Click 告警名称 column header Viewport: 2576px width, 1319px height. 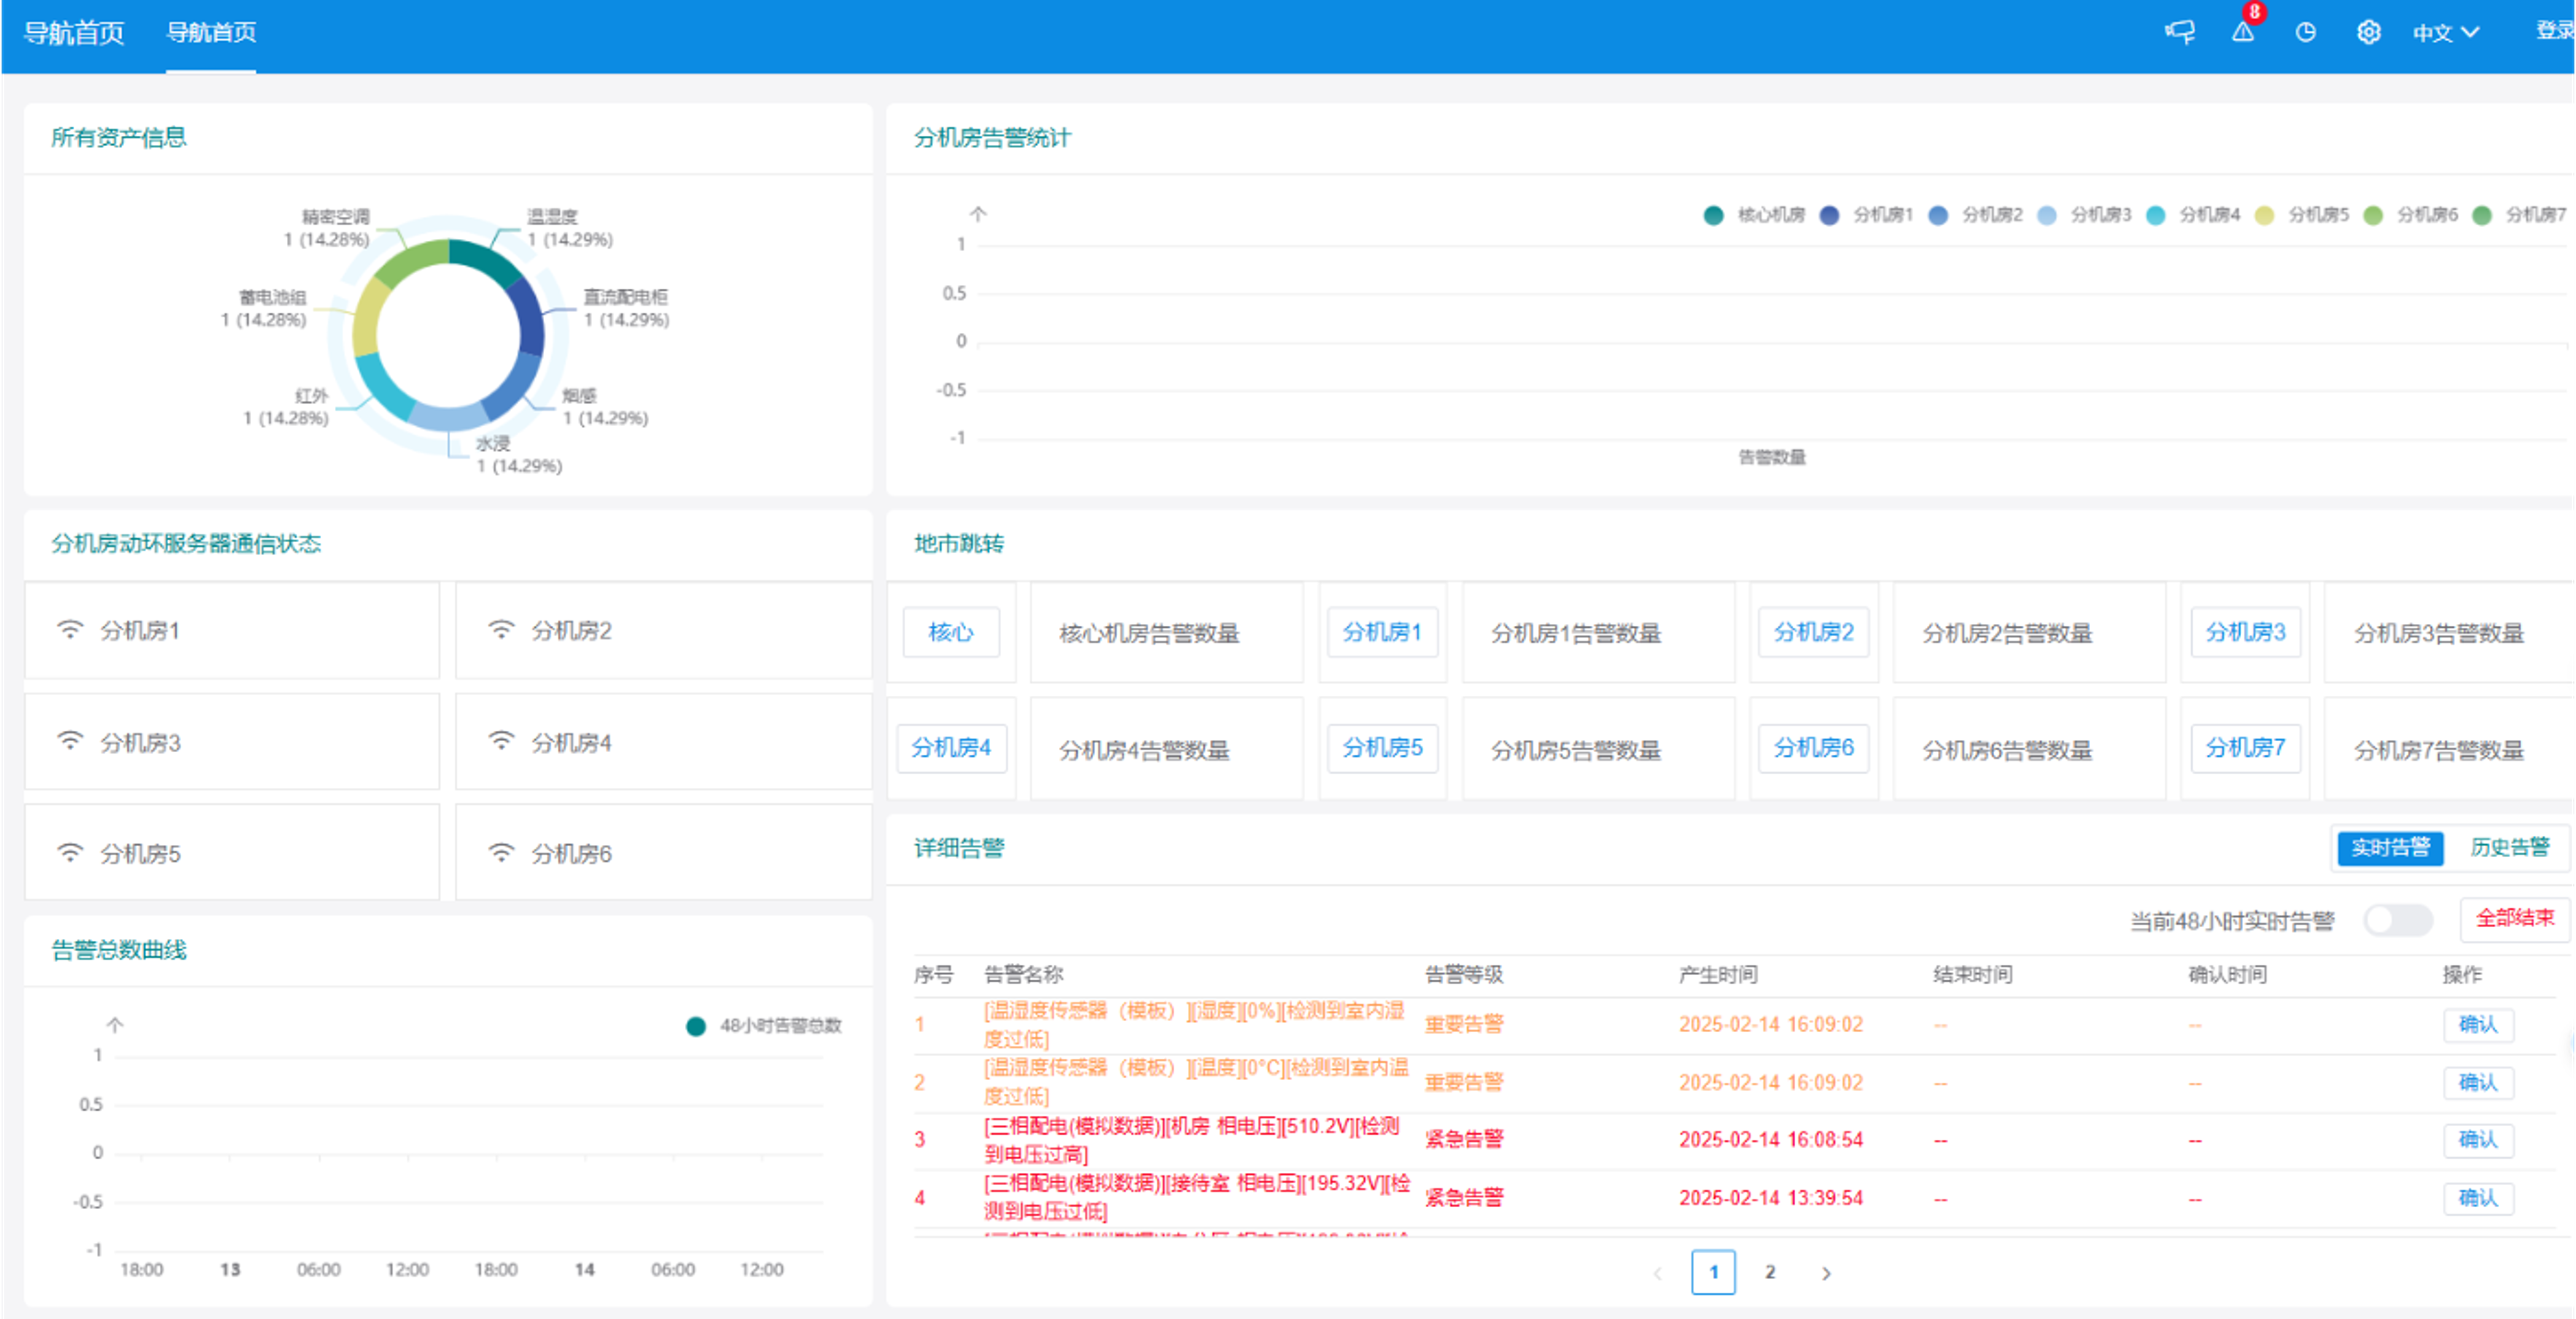click(x=1023, y=975)
